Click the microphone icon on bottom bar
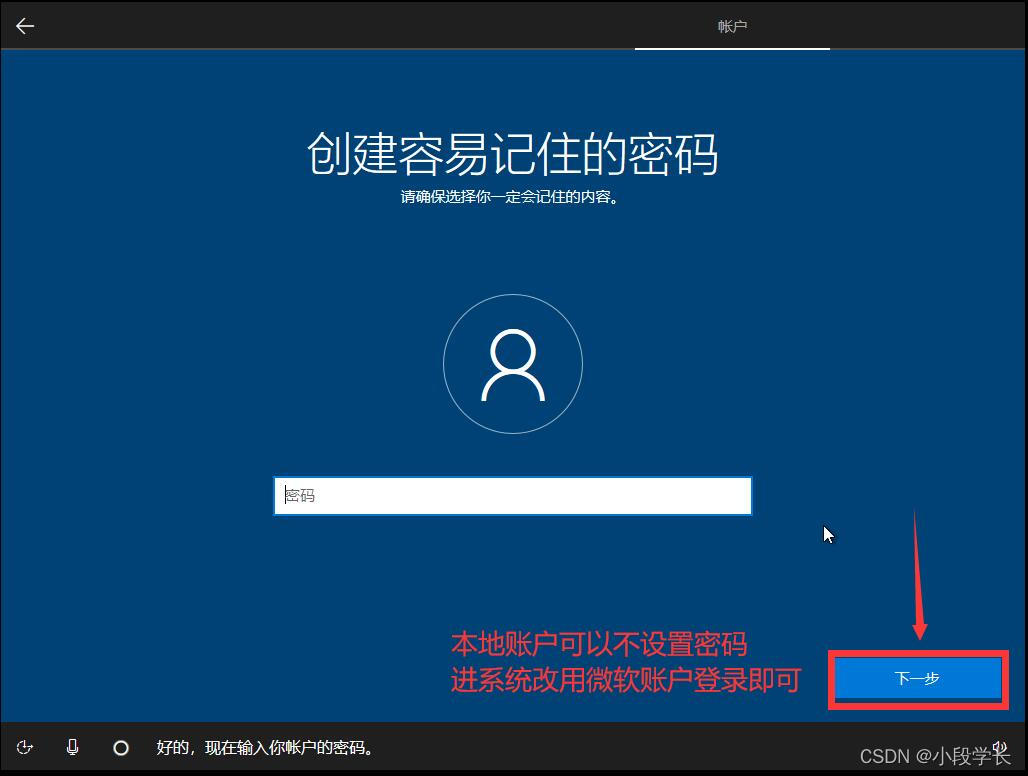The width and height of the screenshot is (1028, 776). pos(72,747)
